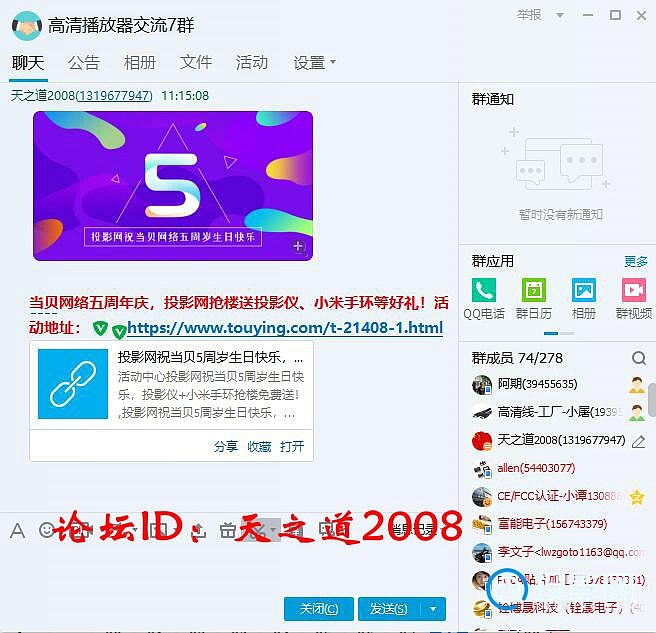The height and width of the screenshot is (633, 656).
Task: Click the pencil edit icon beside 天之道2008
Action: coord(638,441)
